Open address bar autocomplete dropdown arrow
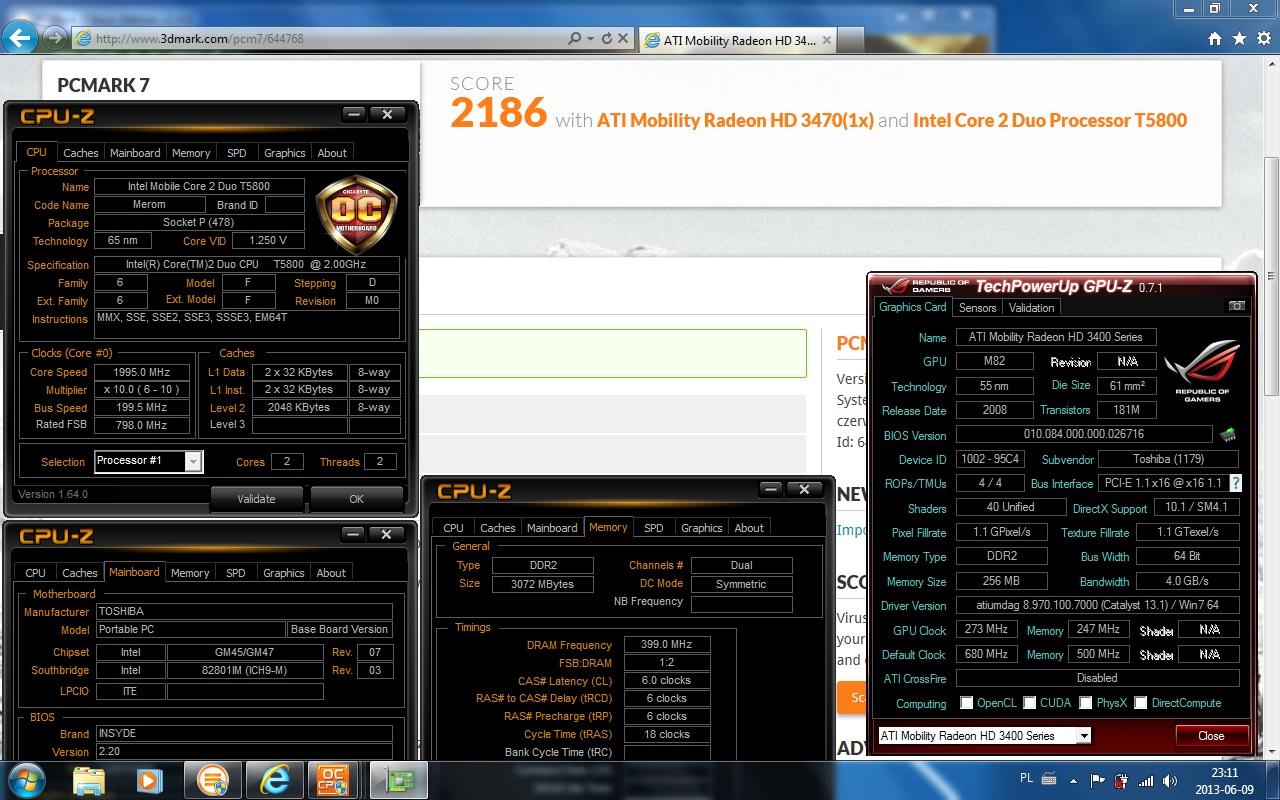This screenshot has height=800, width=1280. (x=591, y=39)
